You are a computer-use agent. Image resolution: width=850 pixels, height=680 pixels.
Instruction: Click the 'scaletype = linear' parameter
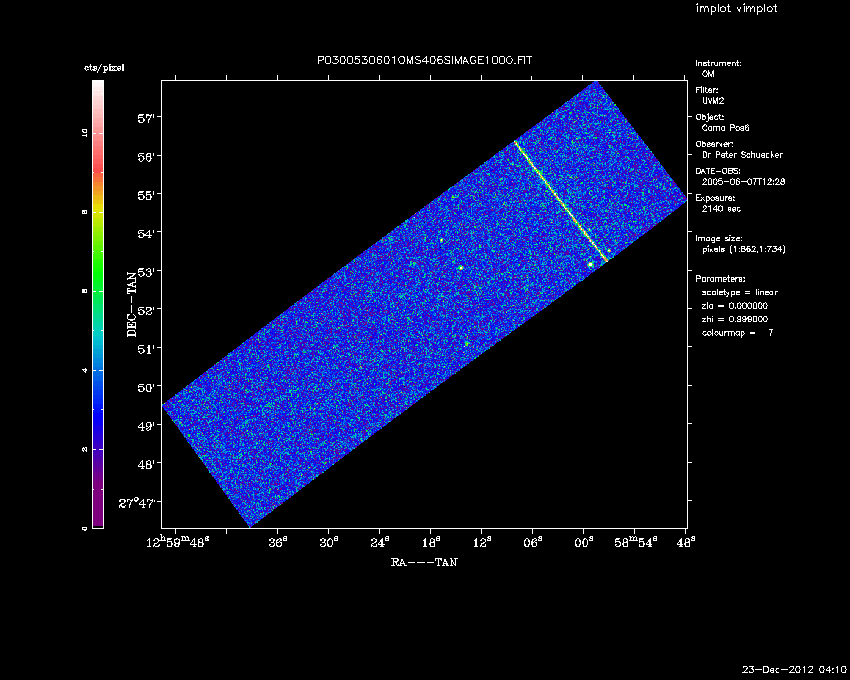[739, 292]
